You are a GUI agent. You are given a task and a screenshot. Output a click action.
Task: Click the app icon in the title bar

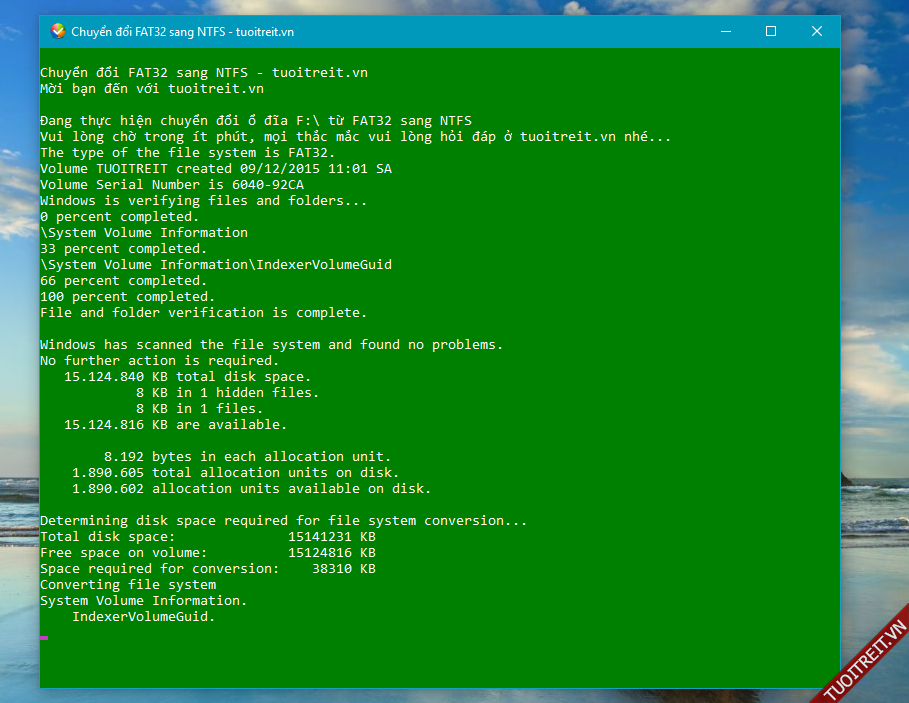[x=58, y=31]
